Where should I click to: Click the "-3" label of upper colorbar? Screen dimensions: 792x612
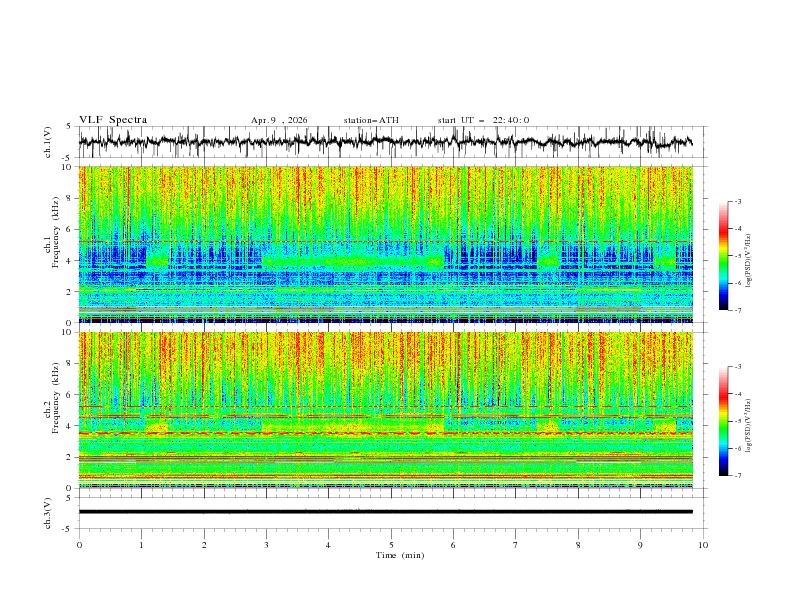click(x=738, y=201)
